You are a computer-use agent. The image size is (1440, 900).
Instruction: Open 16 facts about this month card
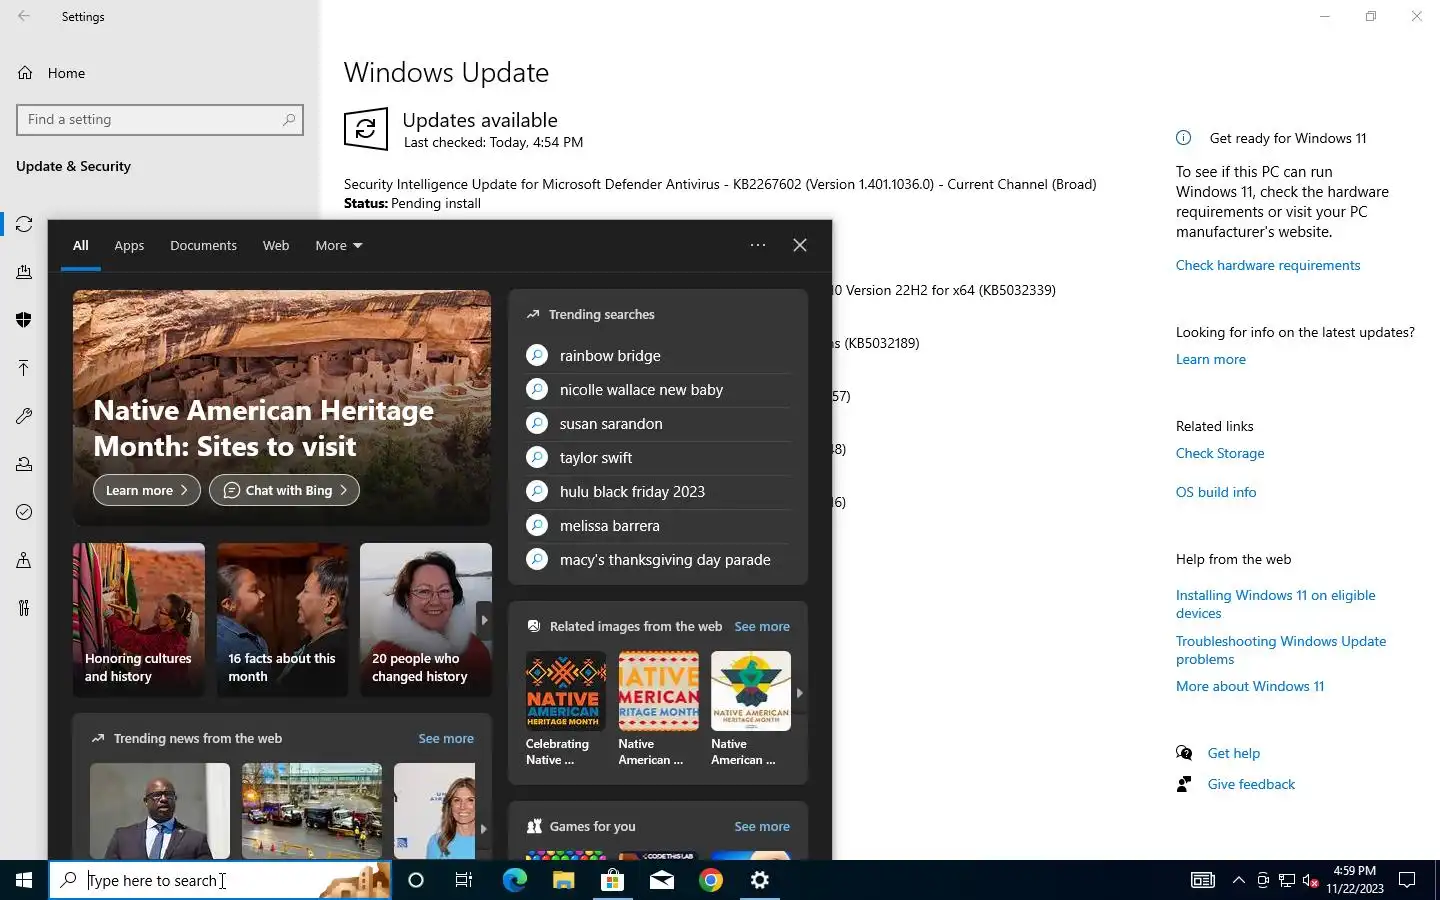point(283,620)
